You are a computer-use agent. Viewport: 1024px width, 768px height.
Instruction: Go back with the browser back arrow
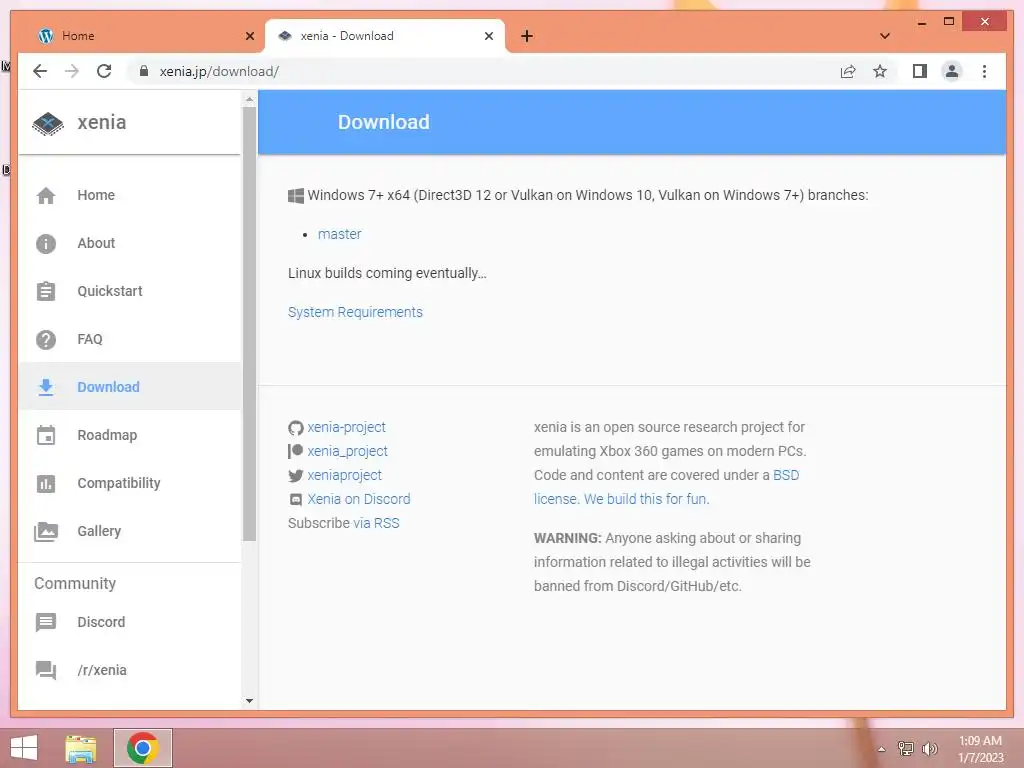(40, 71)
